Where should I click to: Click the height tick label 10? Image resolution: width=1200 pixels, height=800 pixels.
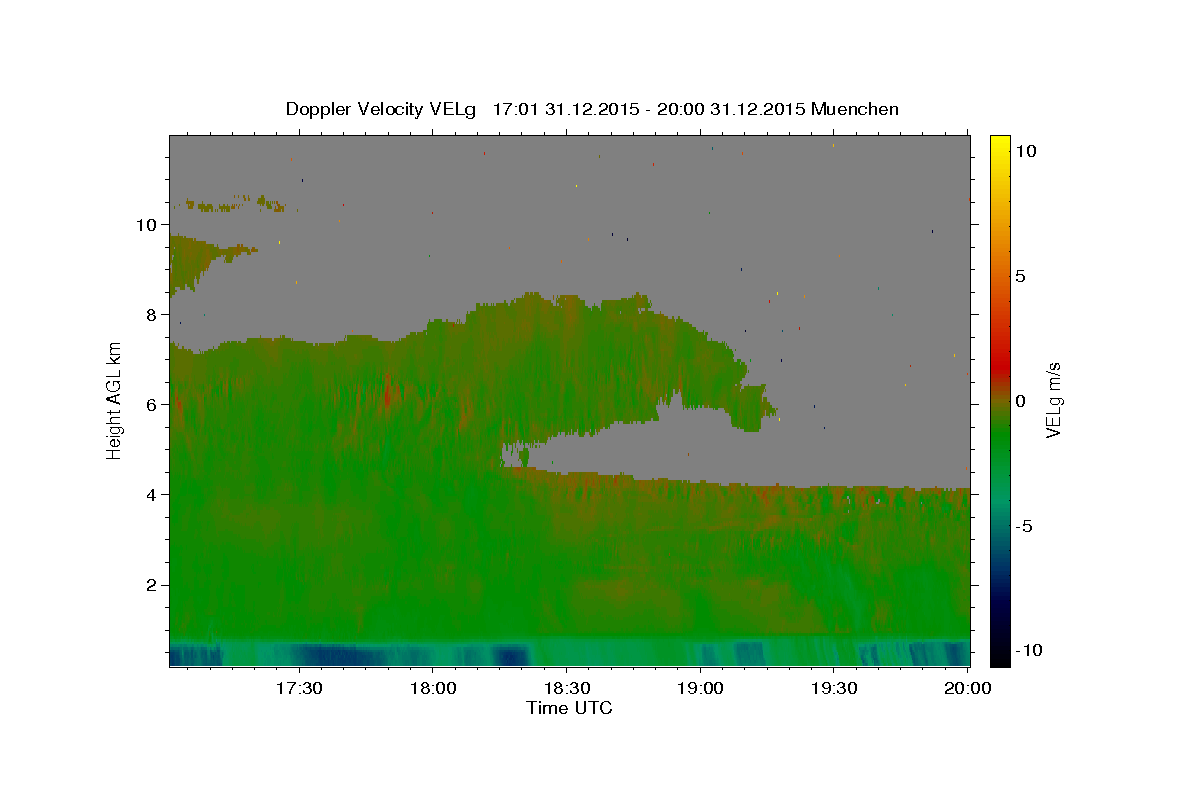[x=148, y=225]
